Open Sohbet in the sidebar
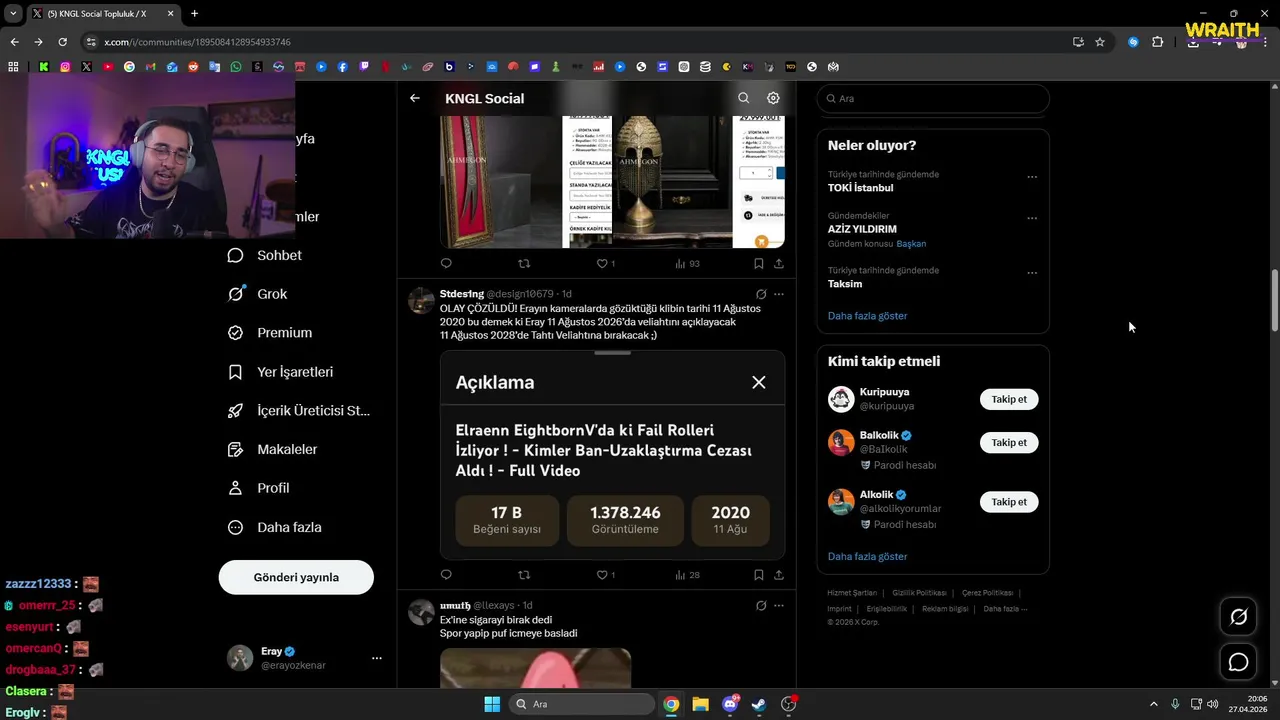The width and height of the screenshot is (1280, 720). tap(265, 255)
